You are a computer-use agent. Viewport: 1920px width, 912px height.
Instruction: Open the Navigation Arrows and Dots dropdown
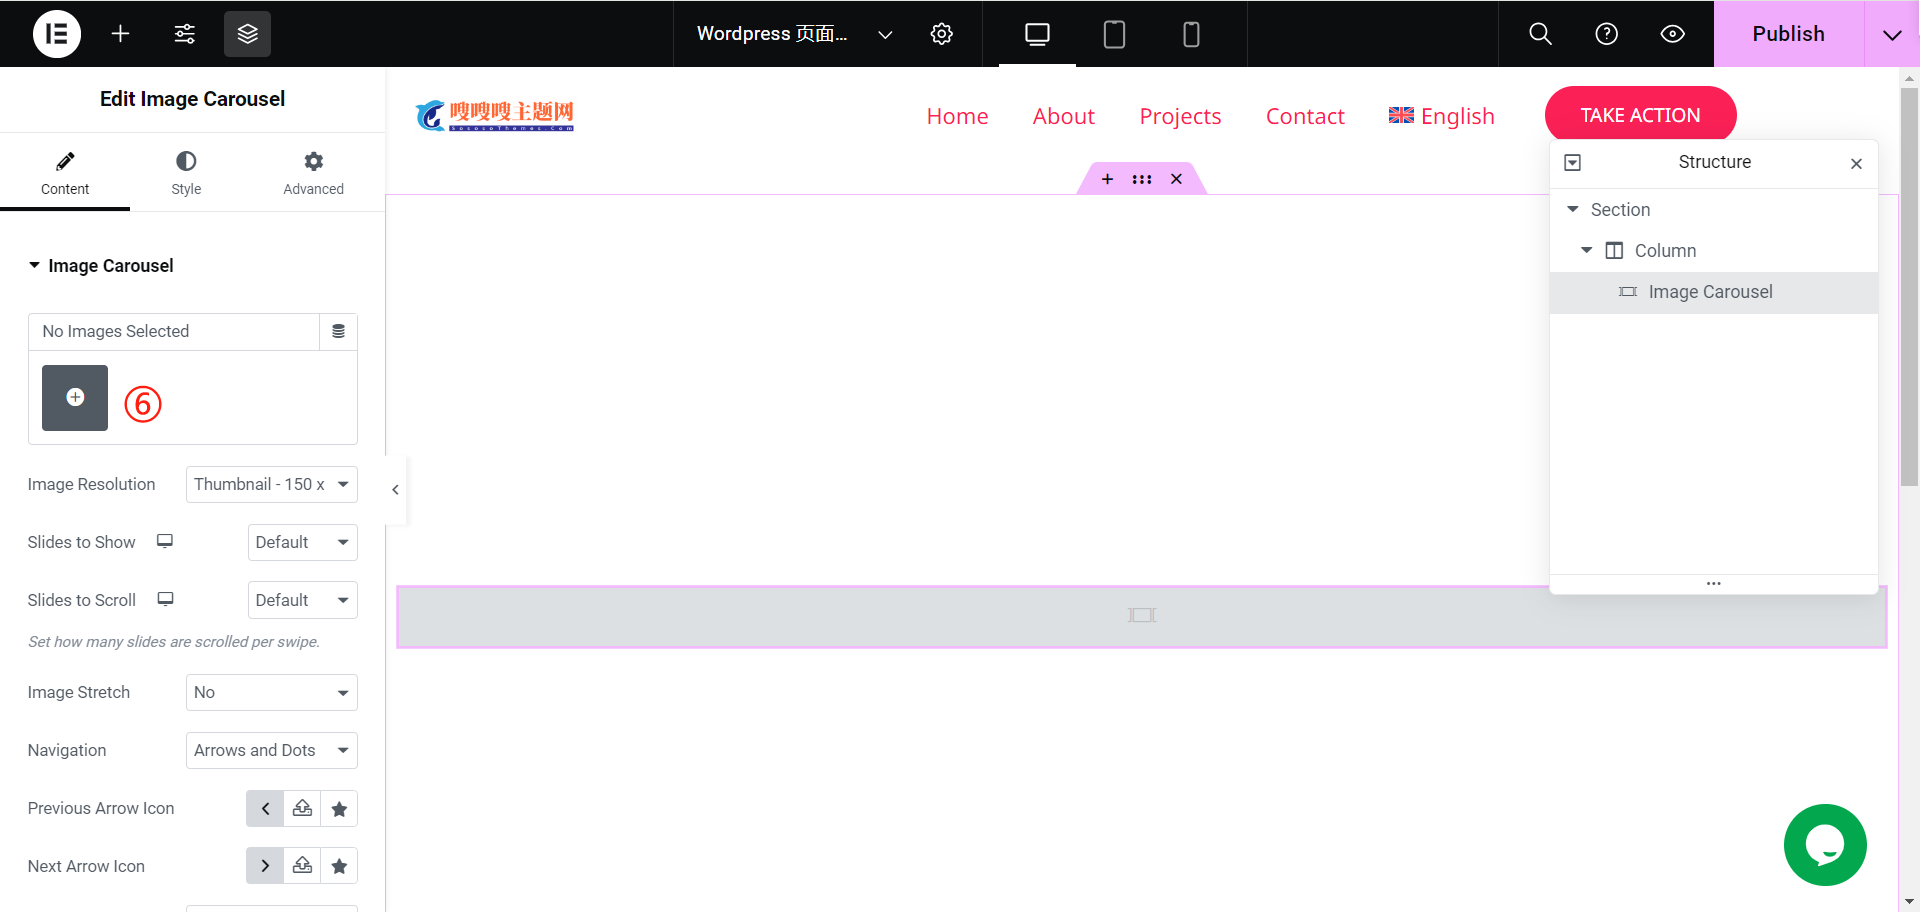tap(272, 750)
